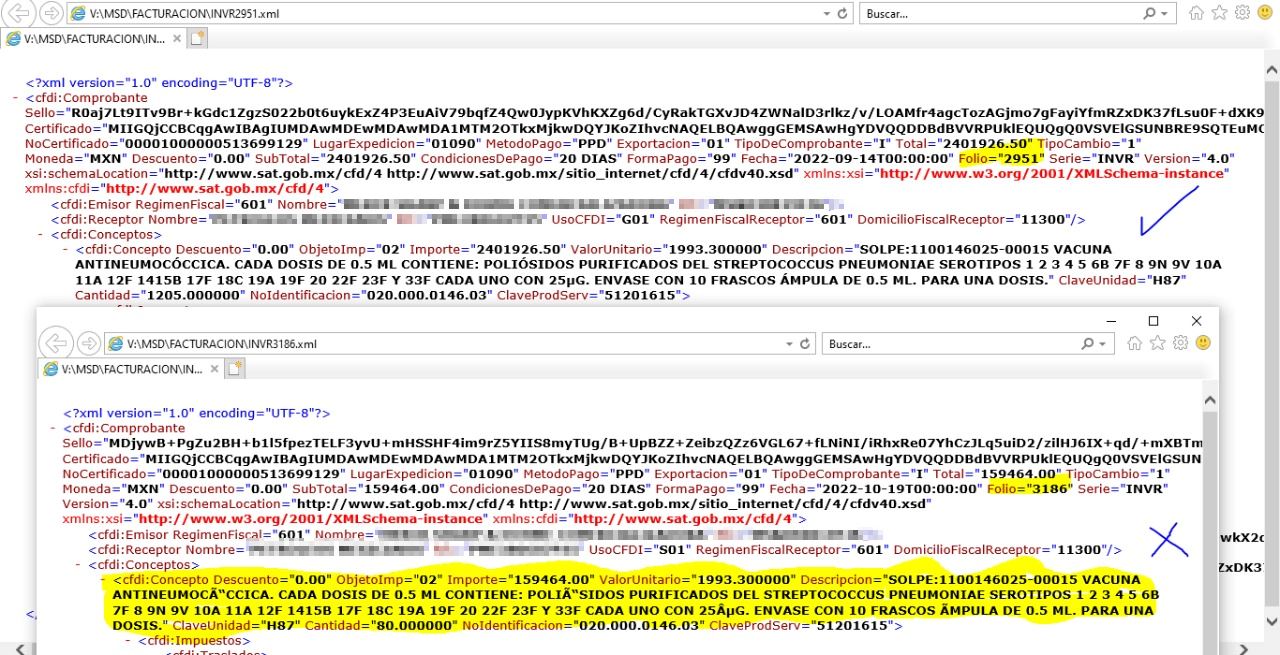The height and width of the screenshot is (655, 1280).
Task: Maximize the INVR3186.xml window
Action: (x=1153, y=321)
